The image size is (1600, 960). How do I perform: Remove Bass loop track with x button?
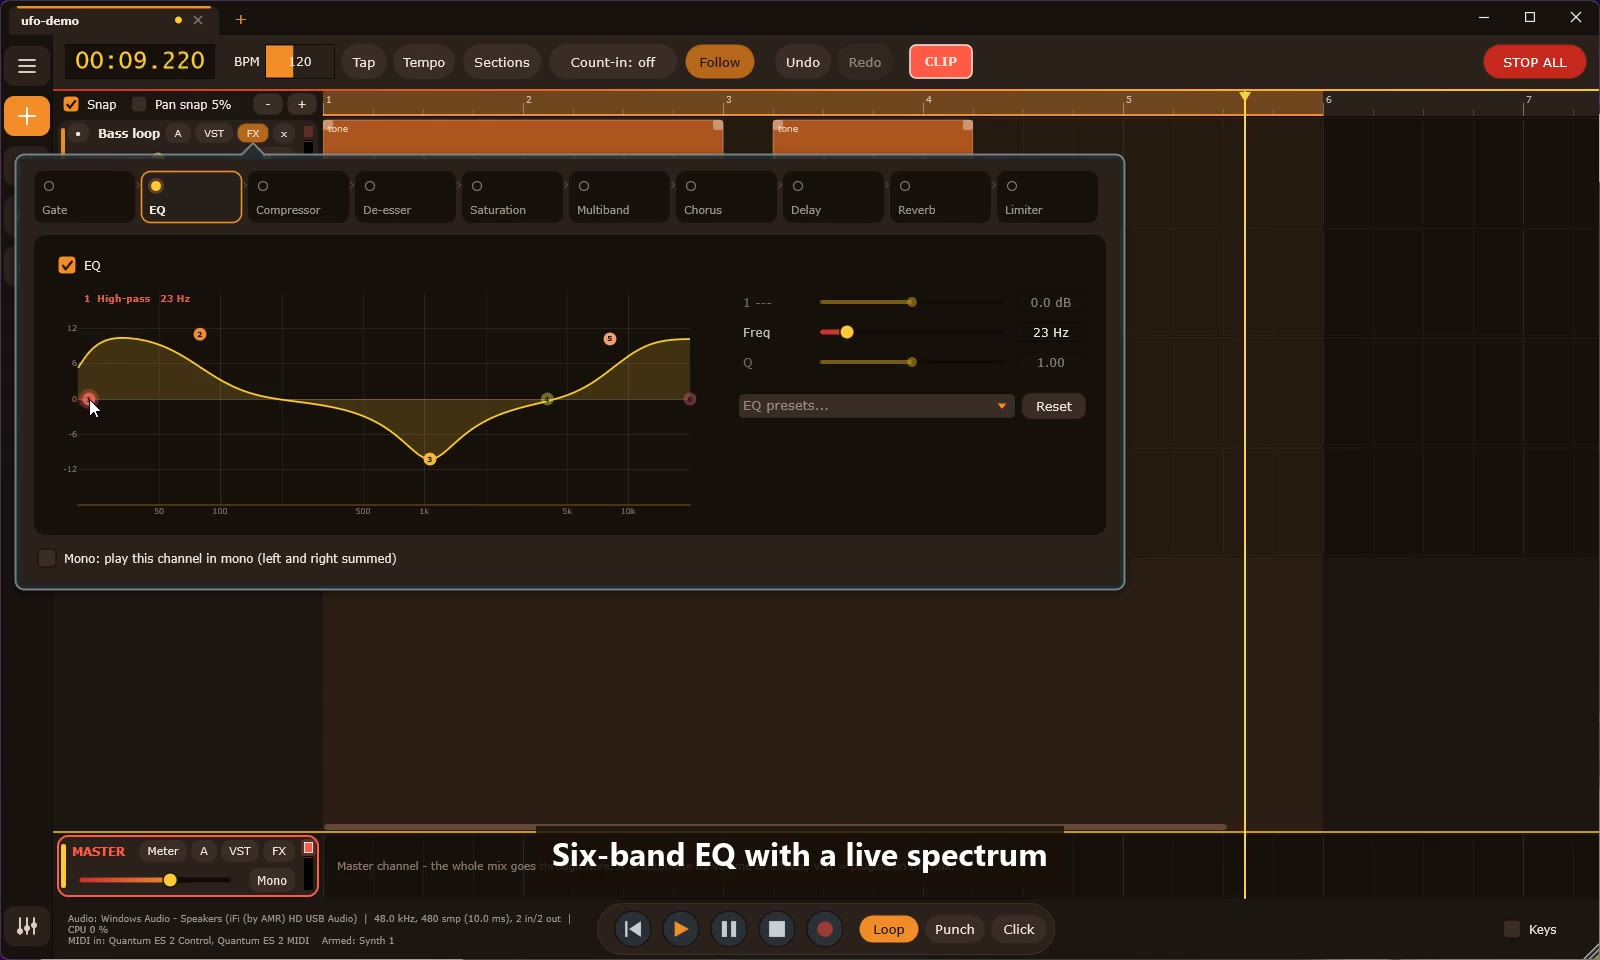(x=284, y=133)
